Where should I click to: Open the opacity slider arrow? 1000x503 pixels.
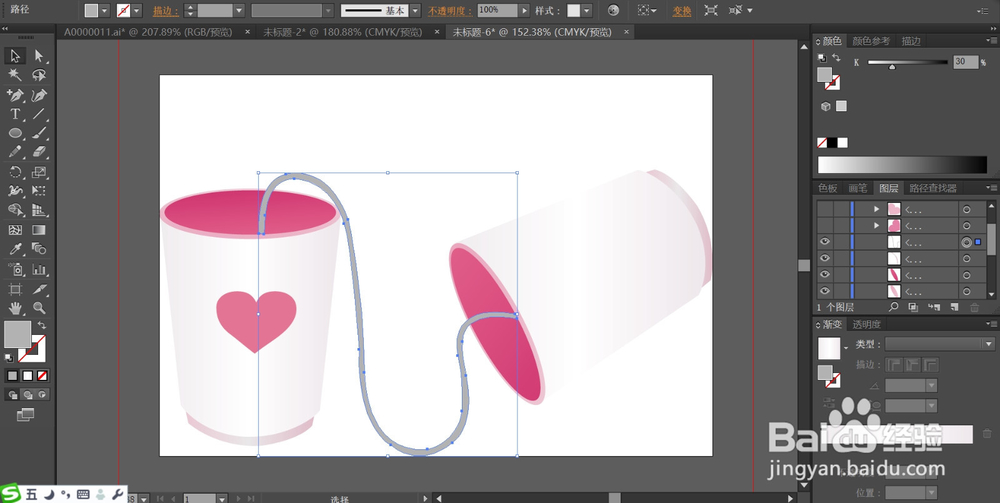[524, 11]
